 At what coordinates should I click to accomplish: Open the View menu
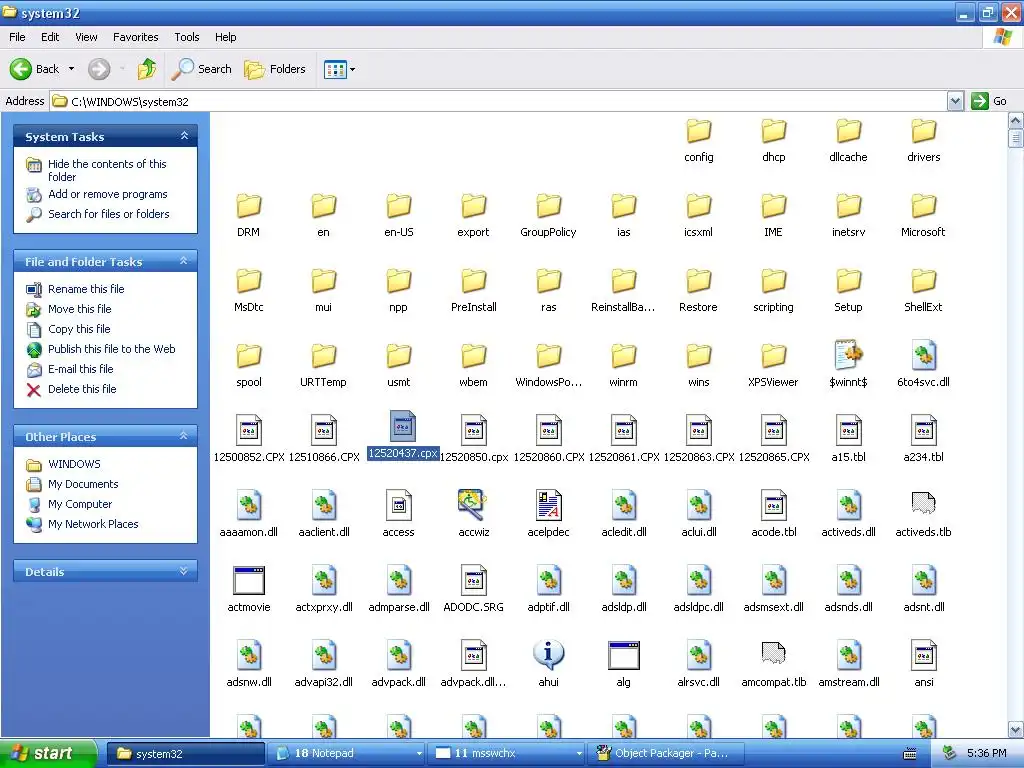click(x=86, y=37)
